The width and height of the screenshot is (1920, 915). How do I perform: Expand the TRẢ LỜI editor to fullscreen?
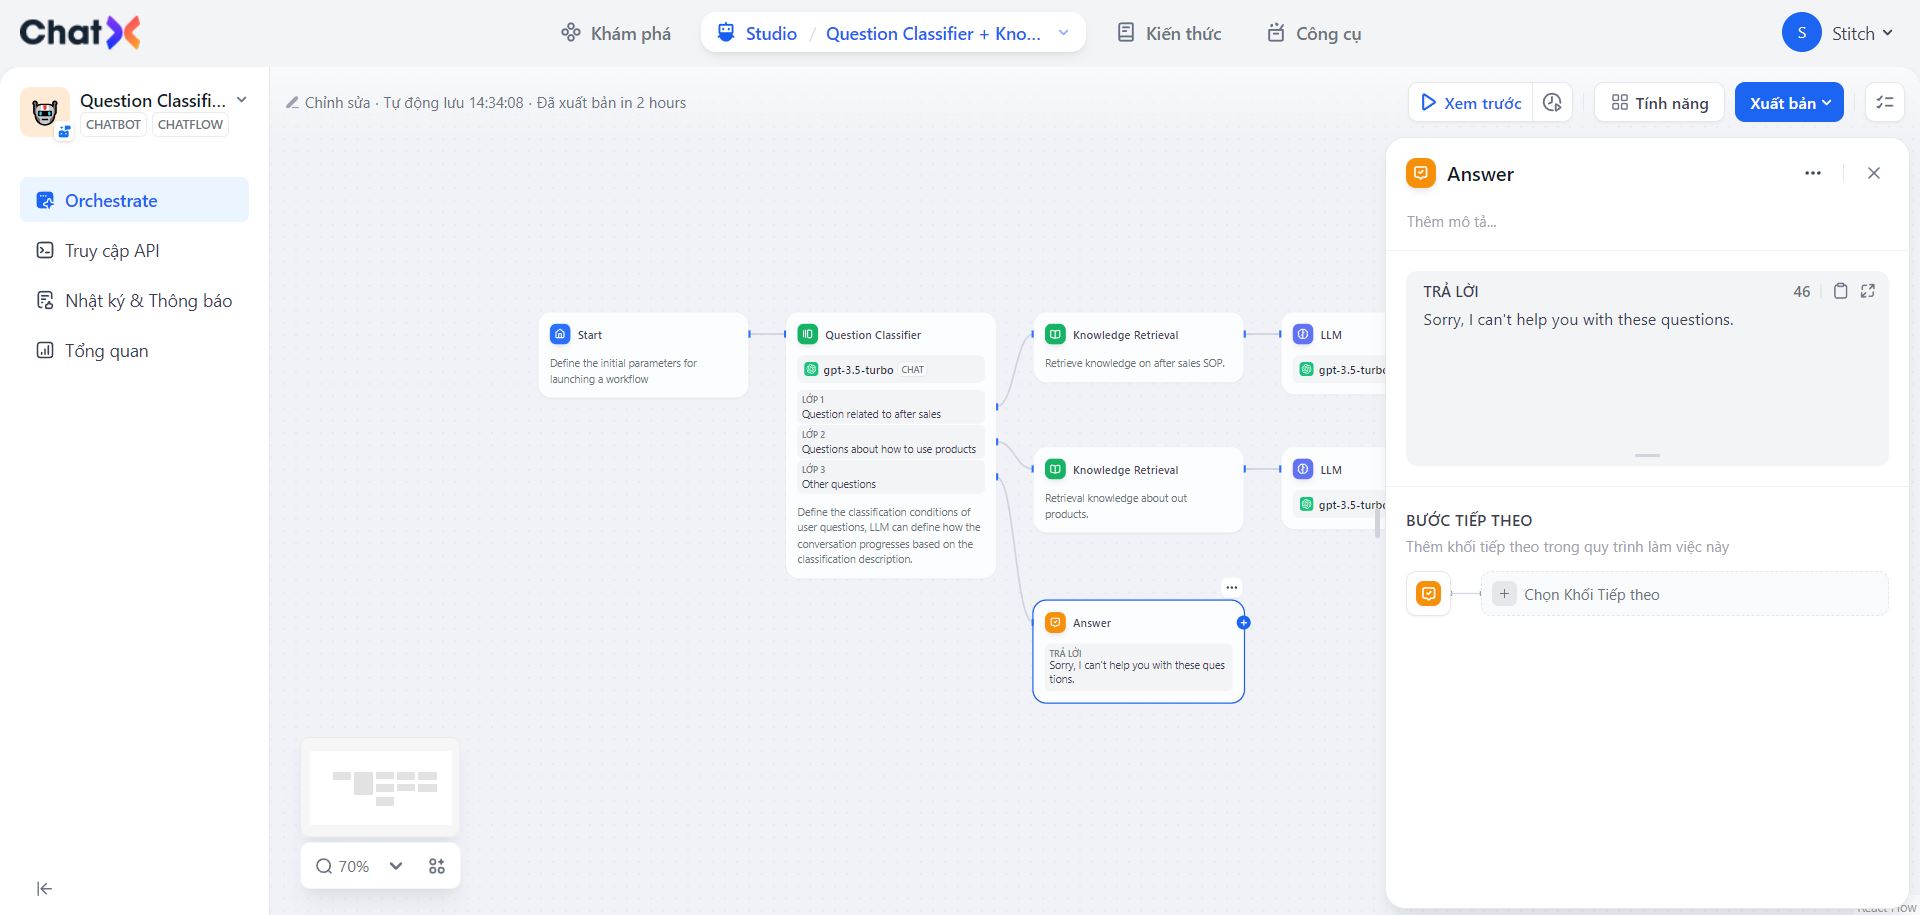(x=1868, y=291)
